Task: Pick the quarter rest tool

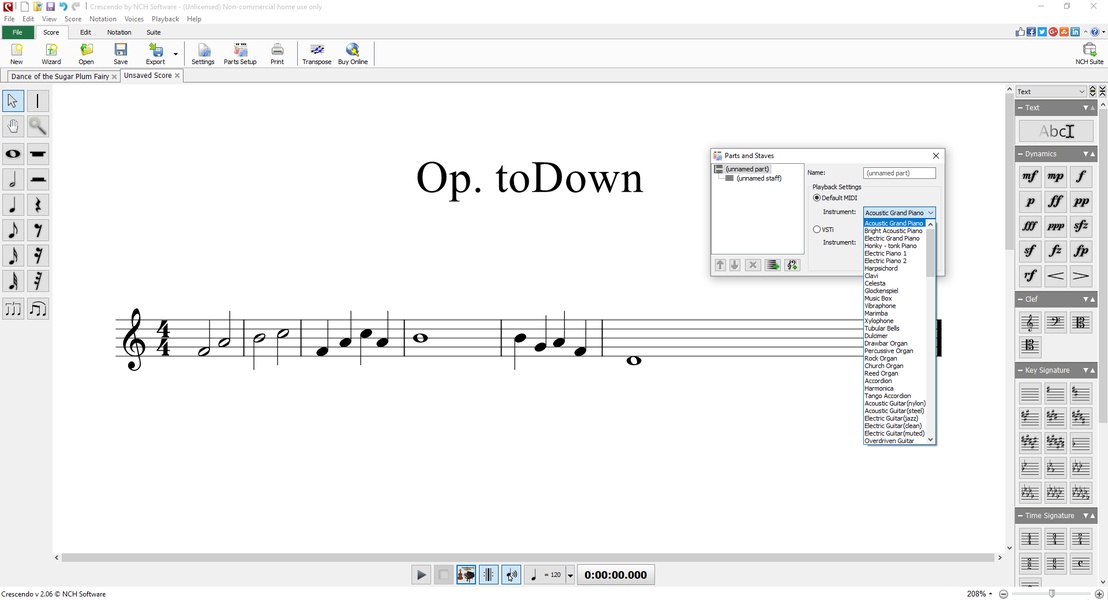Action: coord(38,205)
